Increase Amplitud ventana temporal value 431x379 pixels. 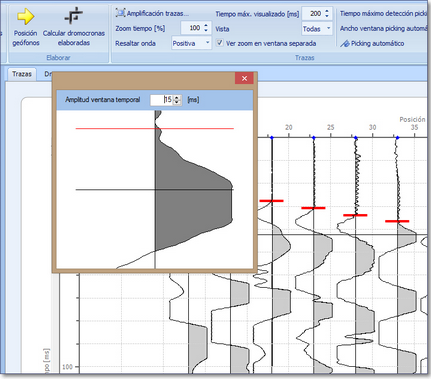click(177, 97)
